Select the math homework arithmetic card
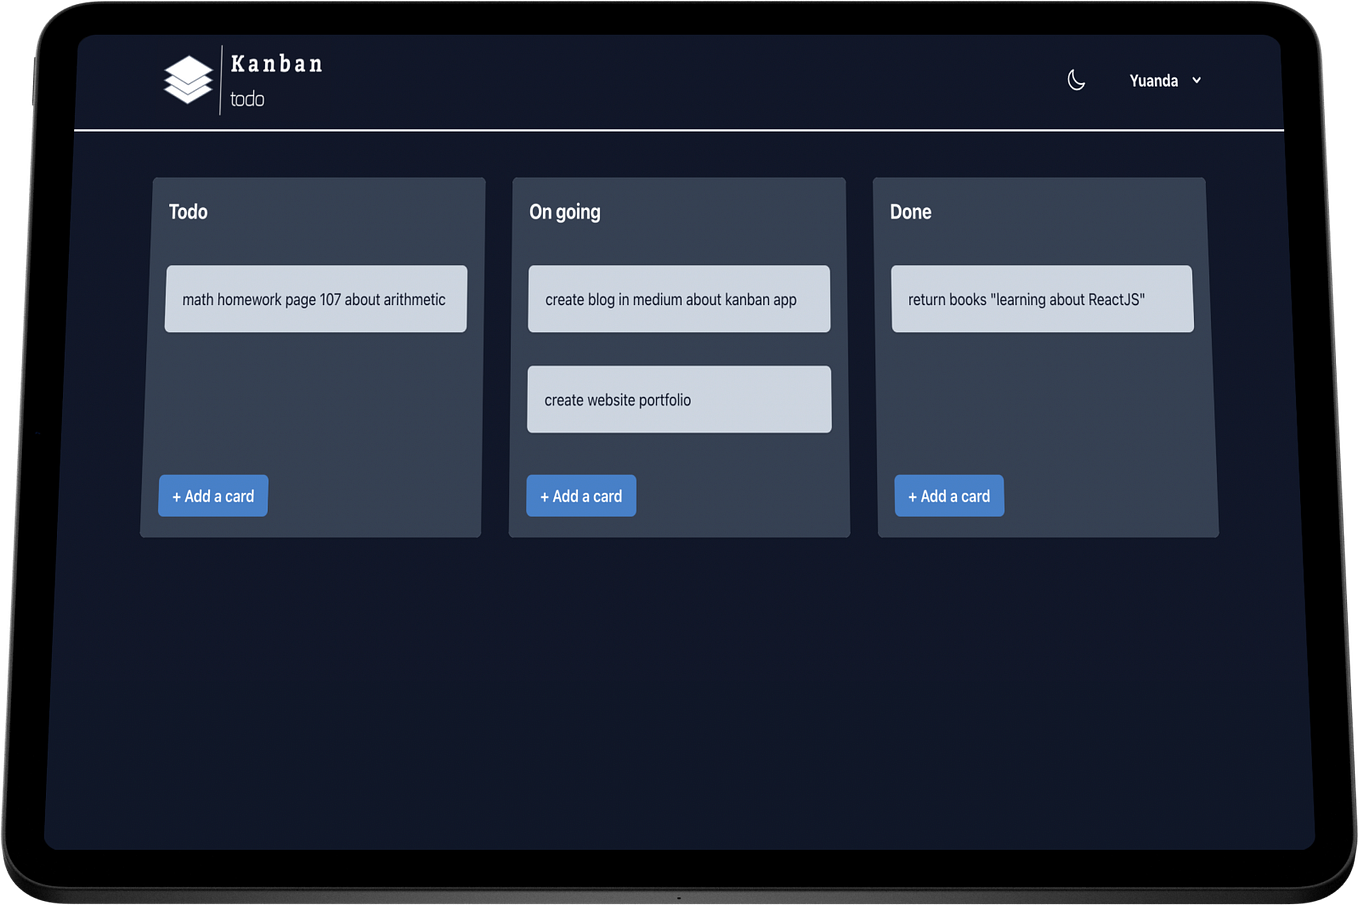 point(315,298)
